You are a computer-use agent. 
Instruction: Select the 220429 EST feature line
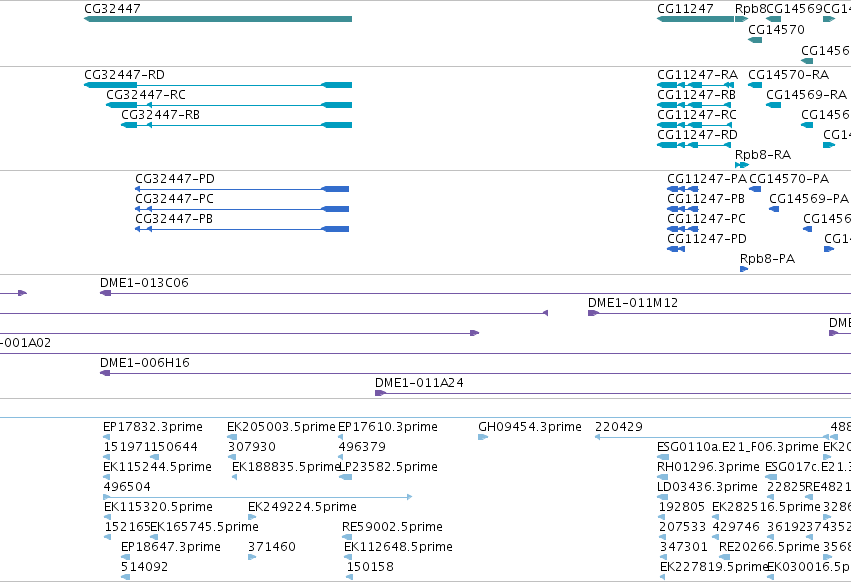712,437
